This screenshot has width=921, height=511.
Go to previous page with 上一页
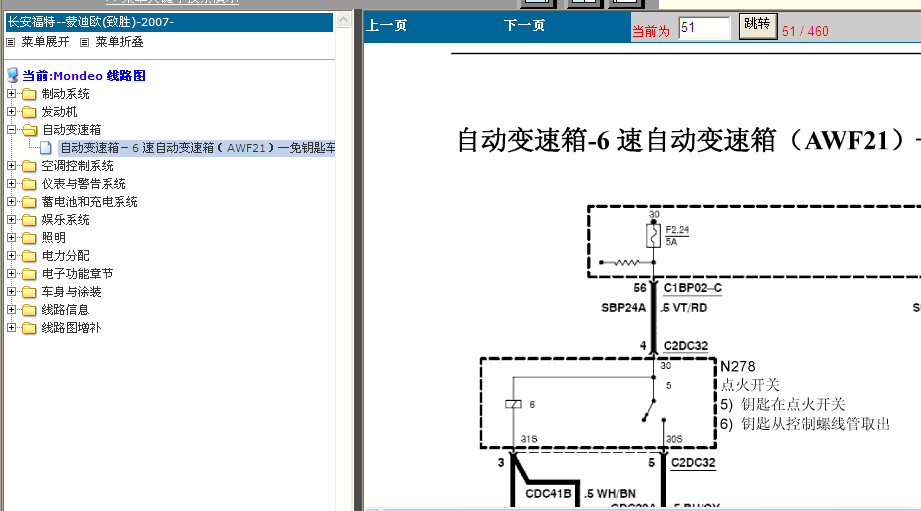(x=386, y=26)
